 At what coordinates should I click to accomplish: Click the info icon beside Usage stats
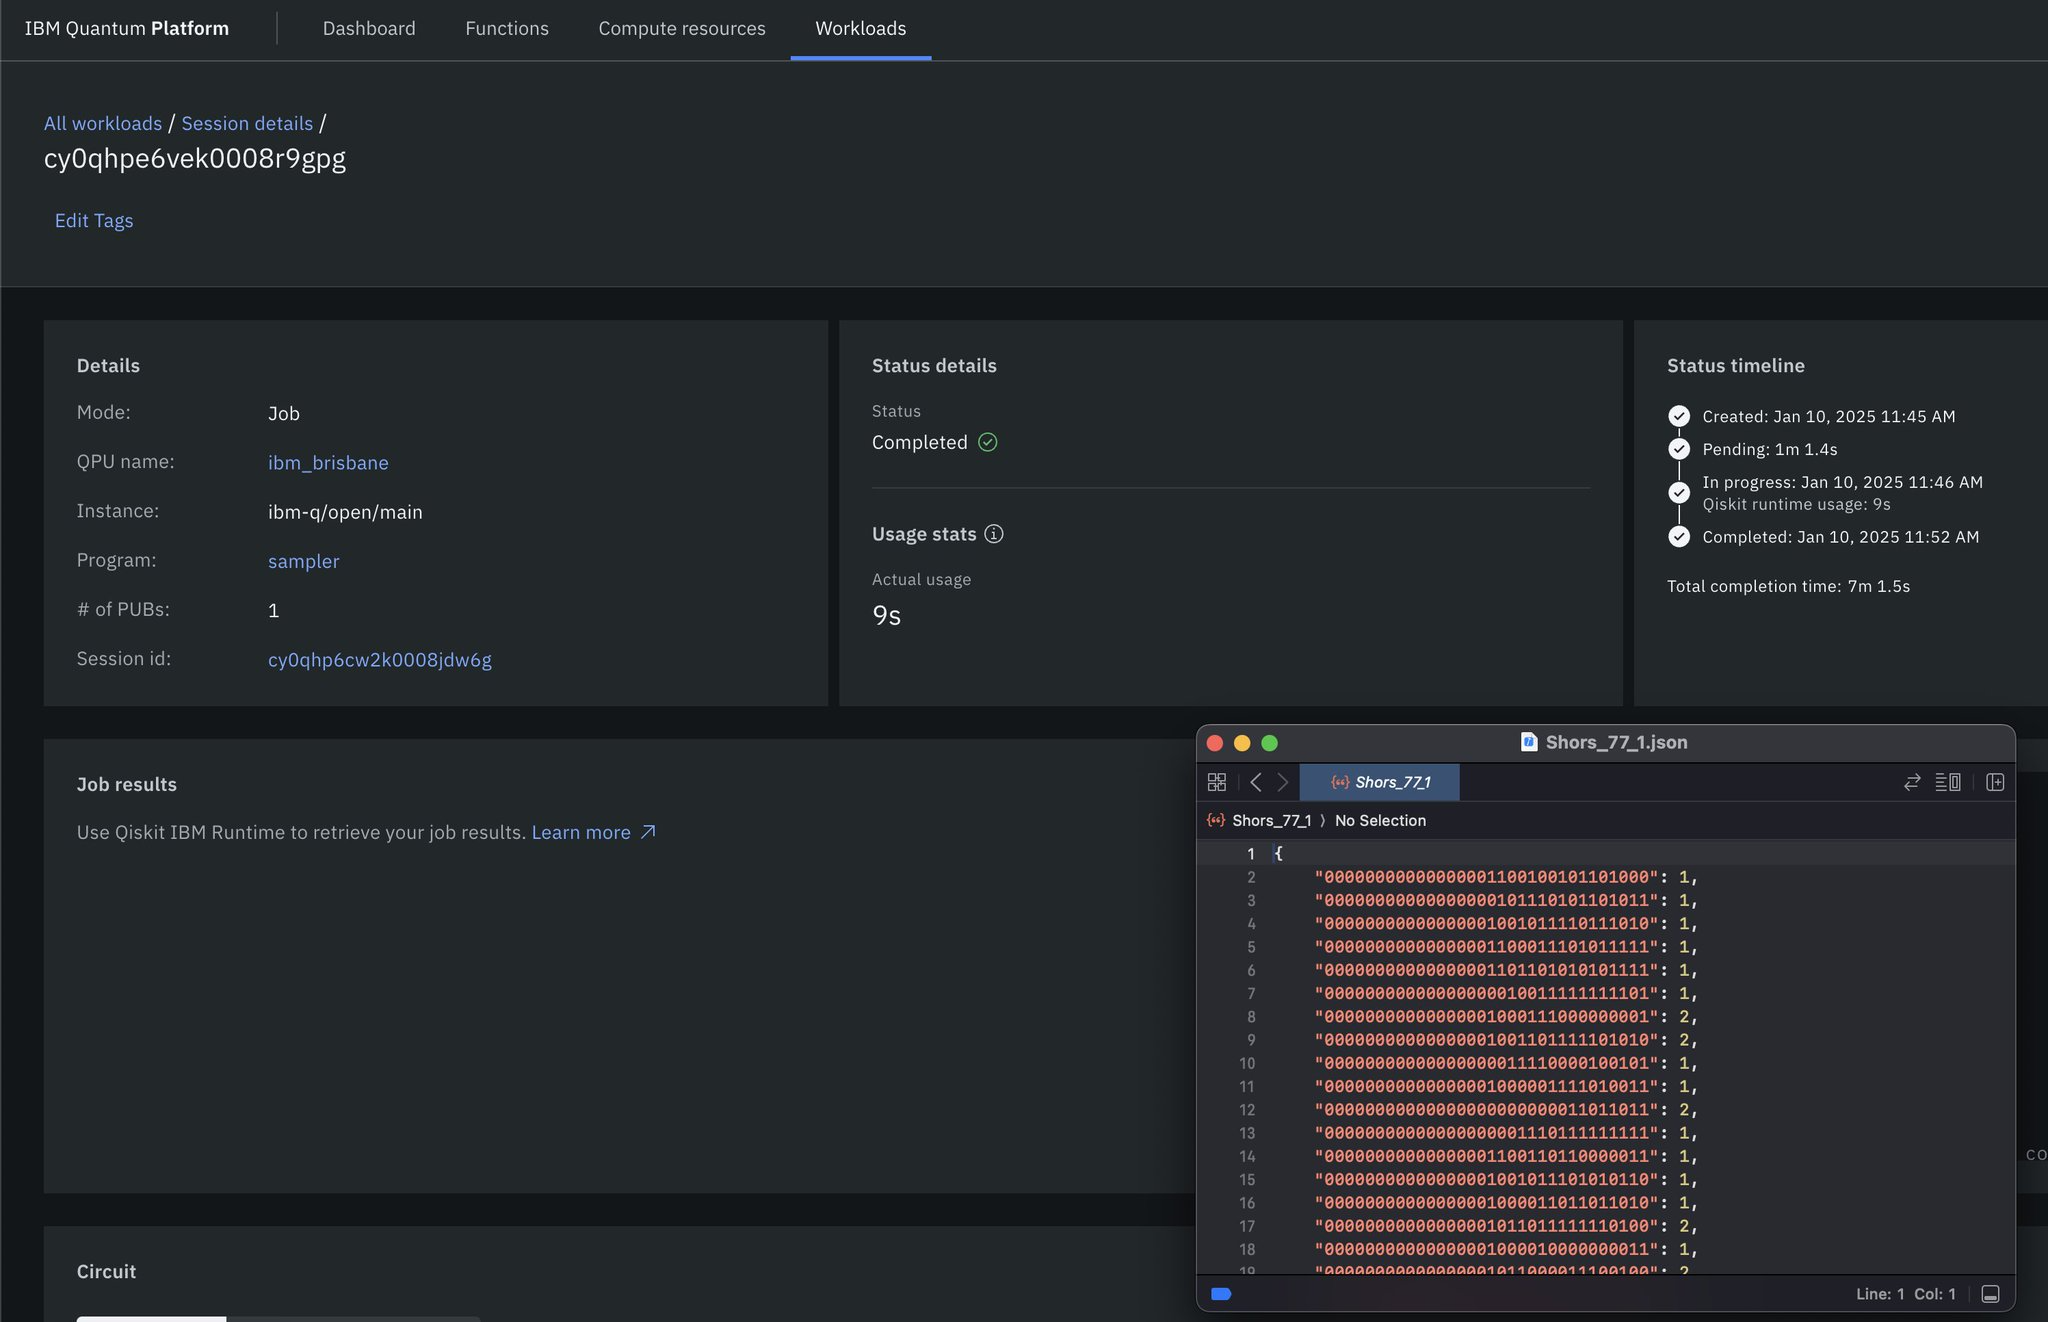[x=994, y=534]
